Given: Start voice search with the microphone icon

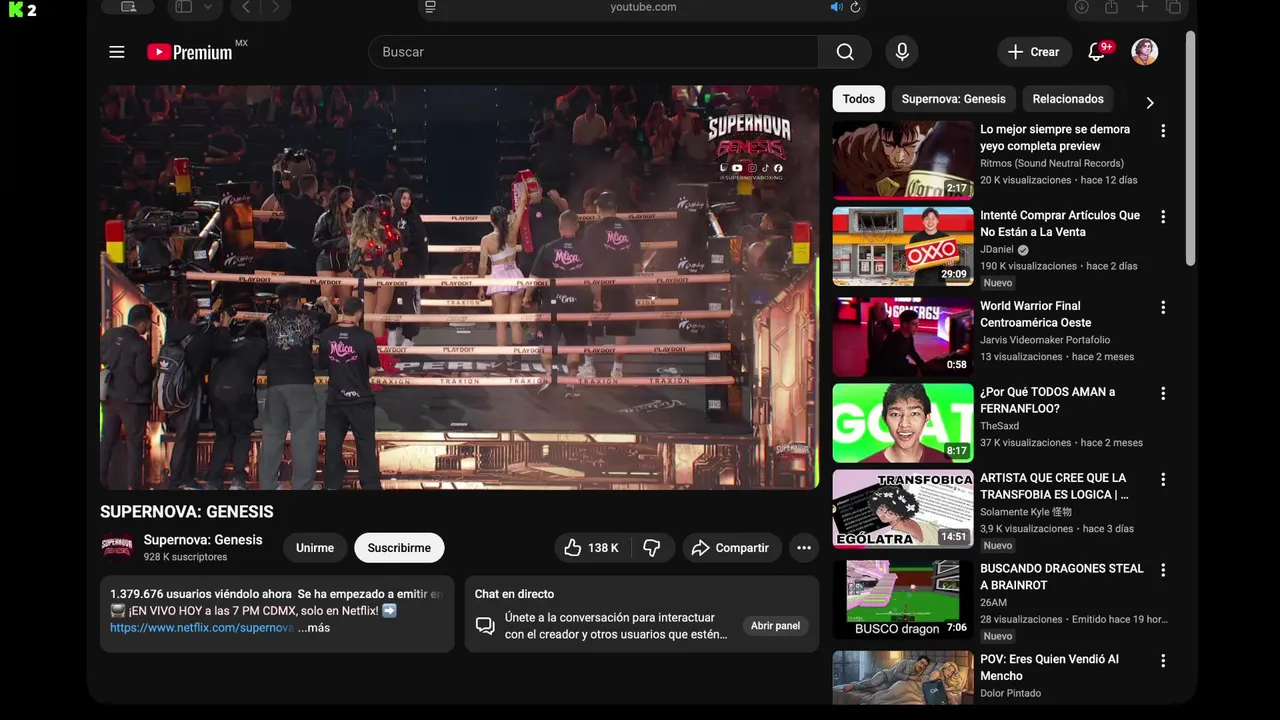Looking at the screenshot, I should [x=902, y=52].
